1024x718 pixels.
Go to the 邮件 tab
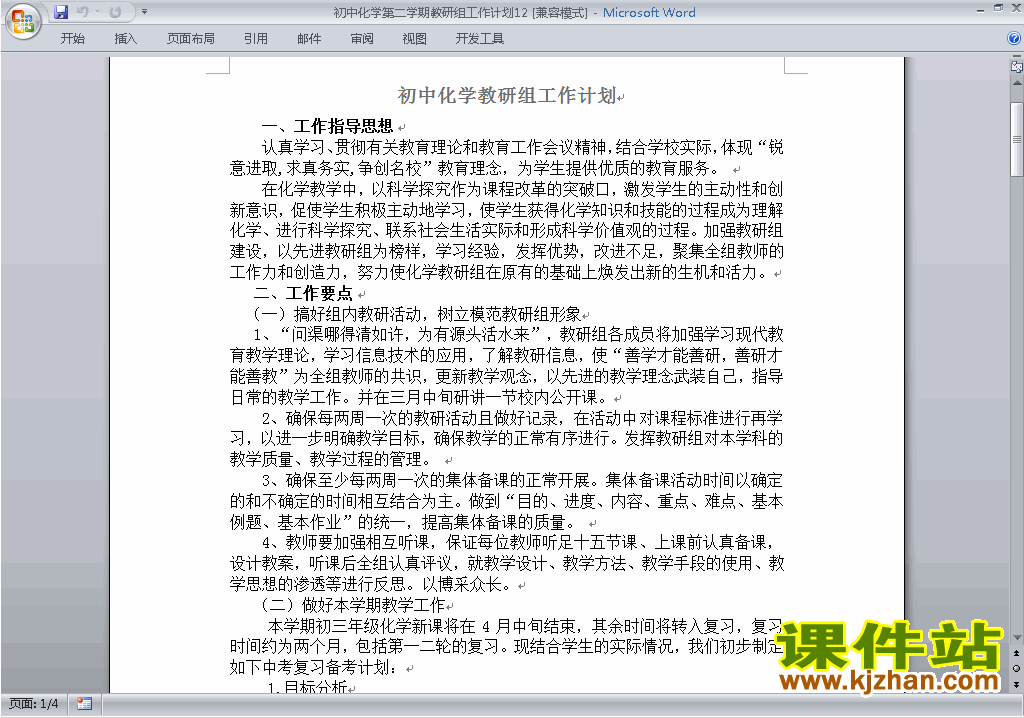pyautogui.click(x=309, y=39)
